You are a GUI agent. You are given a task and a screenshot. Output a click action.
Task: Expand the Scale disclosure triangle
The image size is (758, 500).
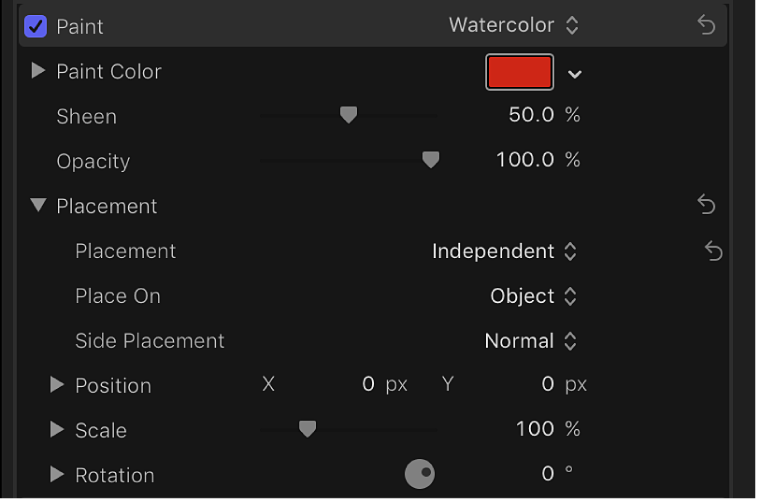(x=57, y=430)
